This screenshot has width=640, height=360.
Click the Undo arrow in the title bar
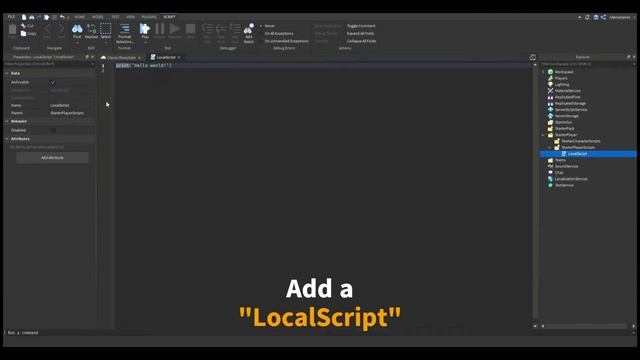62,17
